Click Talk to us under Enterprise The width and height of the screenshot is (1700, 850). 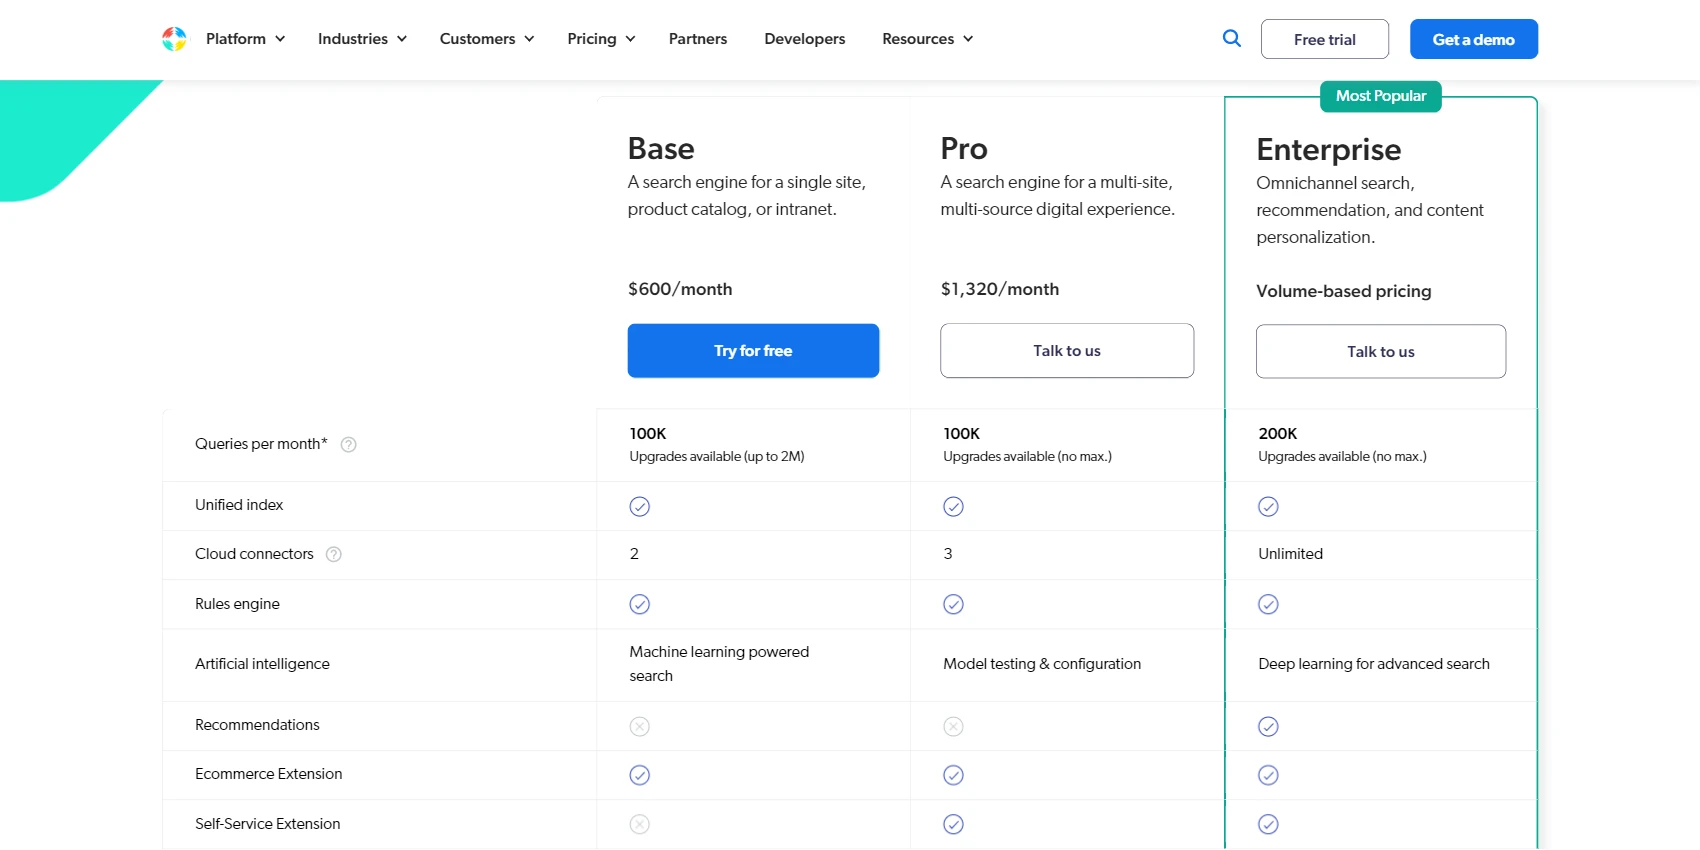[1381, 352]
